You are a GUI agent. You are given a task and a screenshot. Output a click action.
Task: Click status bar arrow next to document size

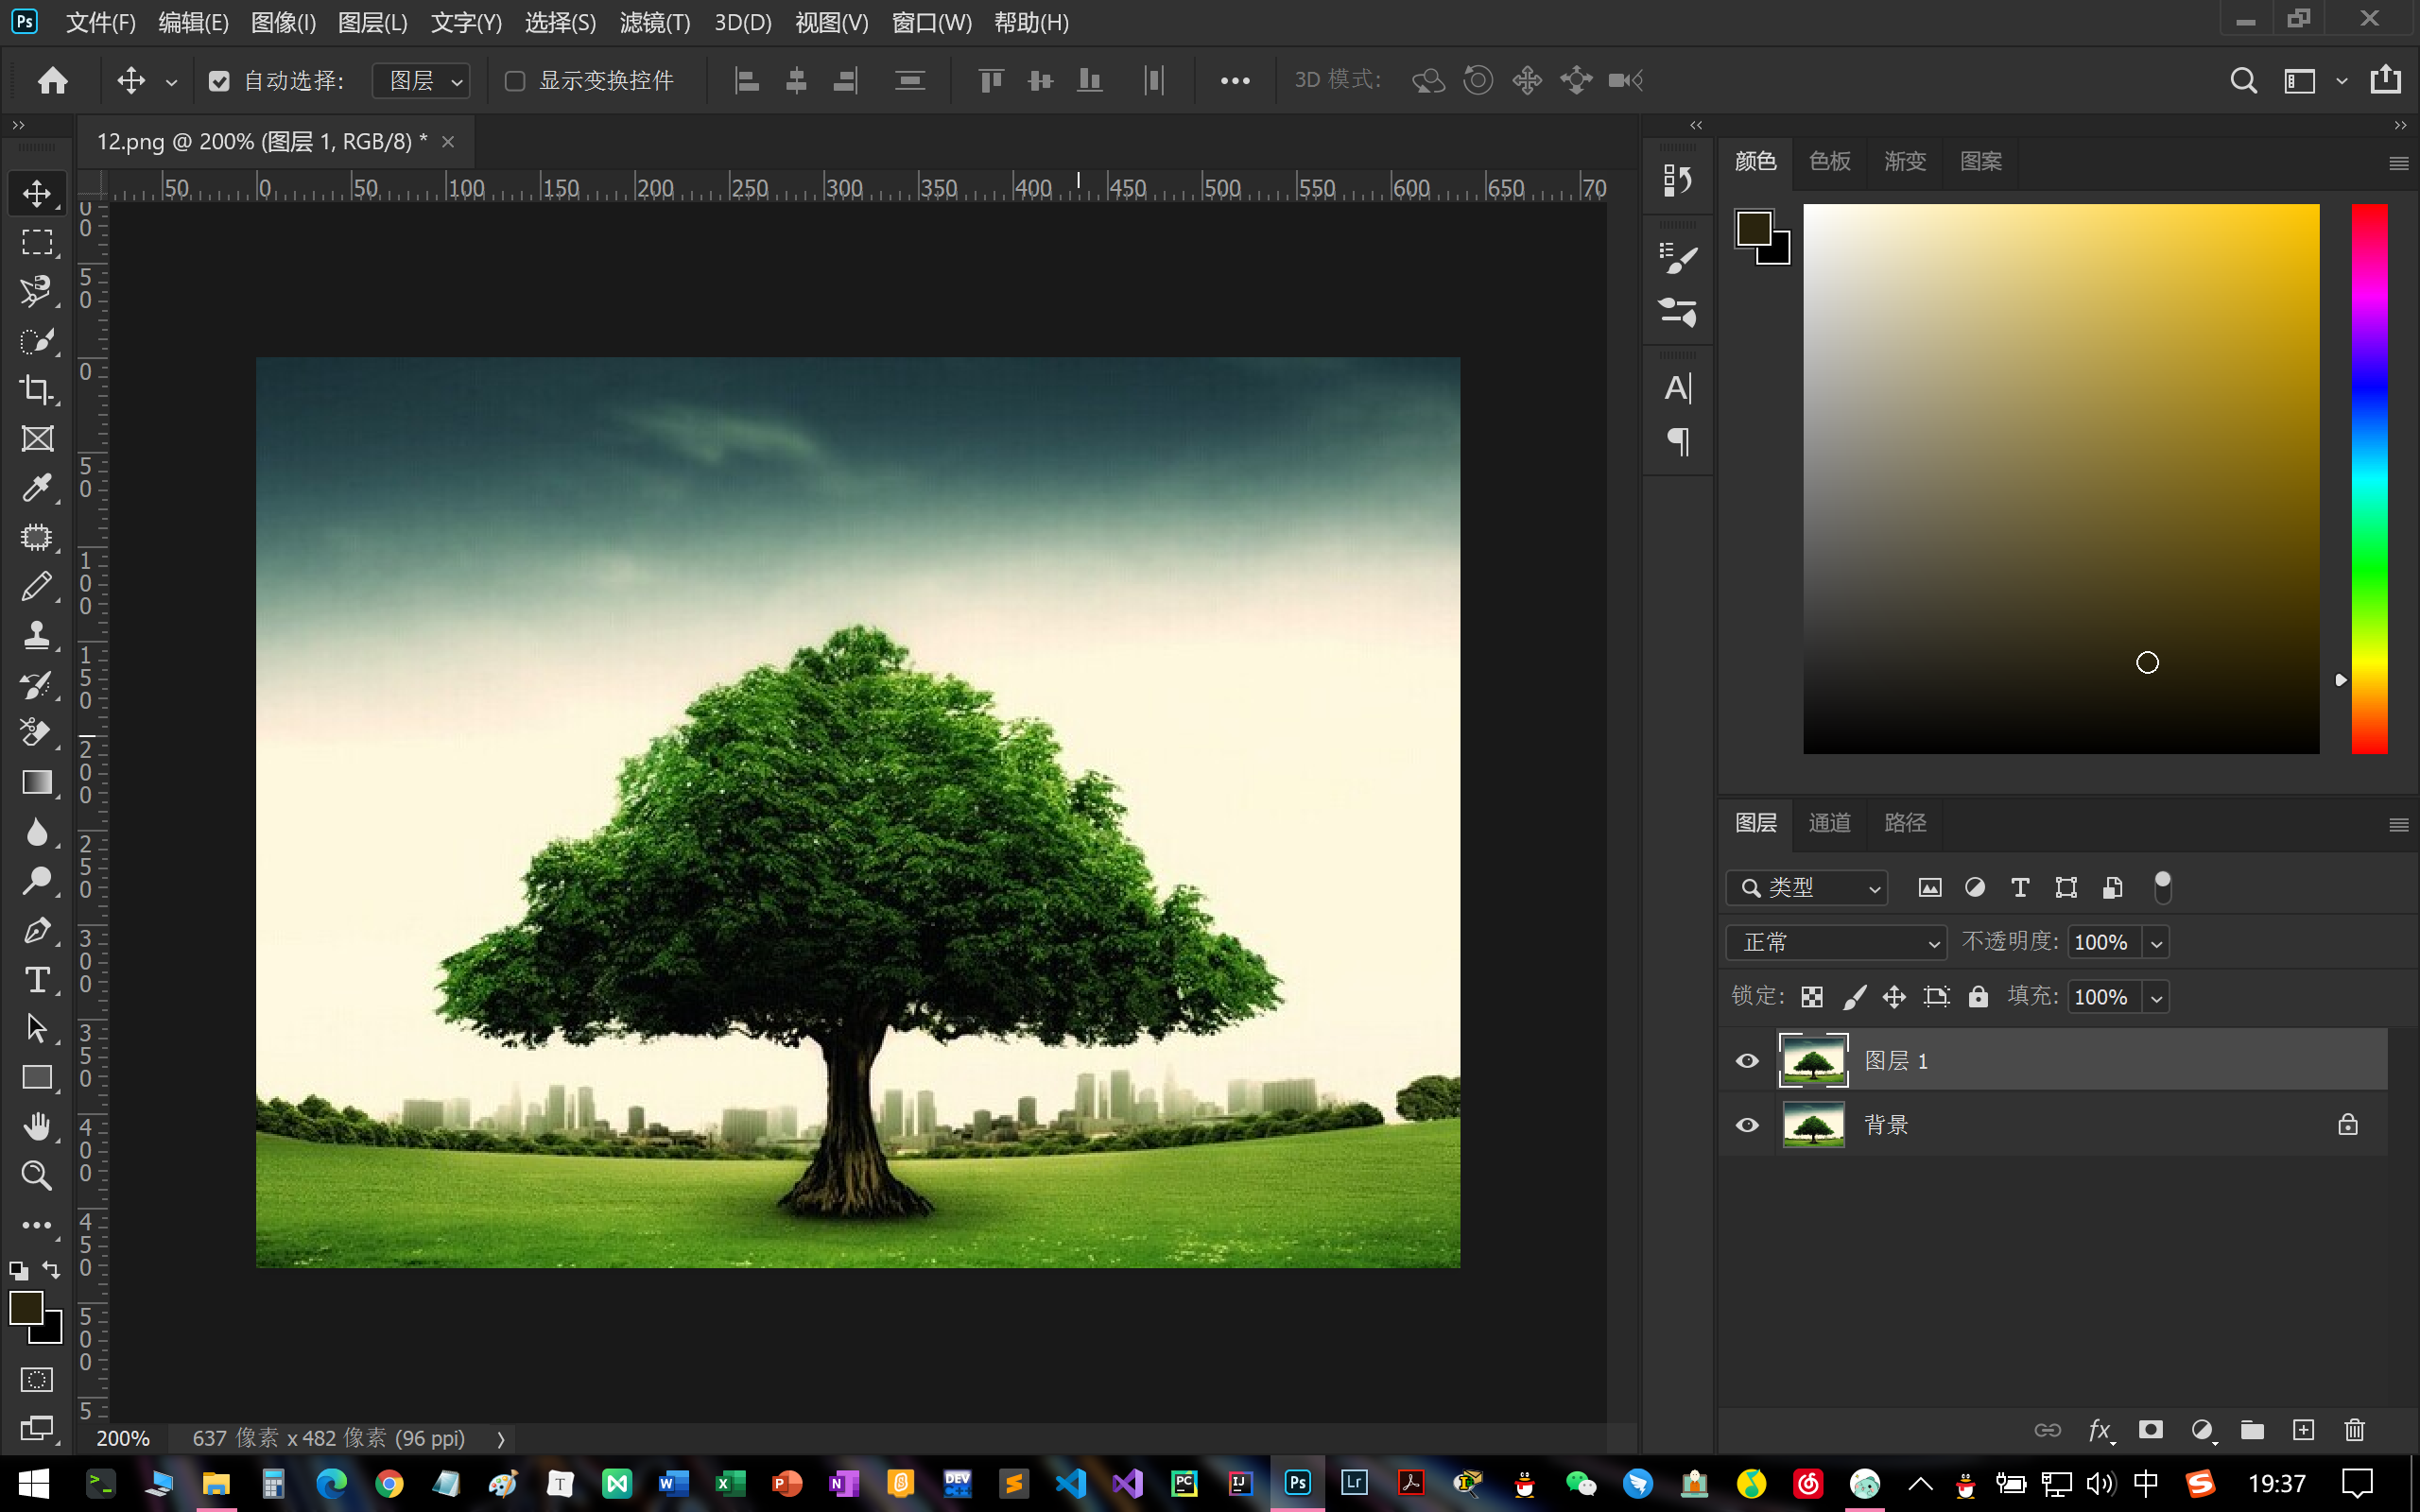pos(500,1439)
